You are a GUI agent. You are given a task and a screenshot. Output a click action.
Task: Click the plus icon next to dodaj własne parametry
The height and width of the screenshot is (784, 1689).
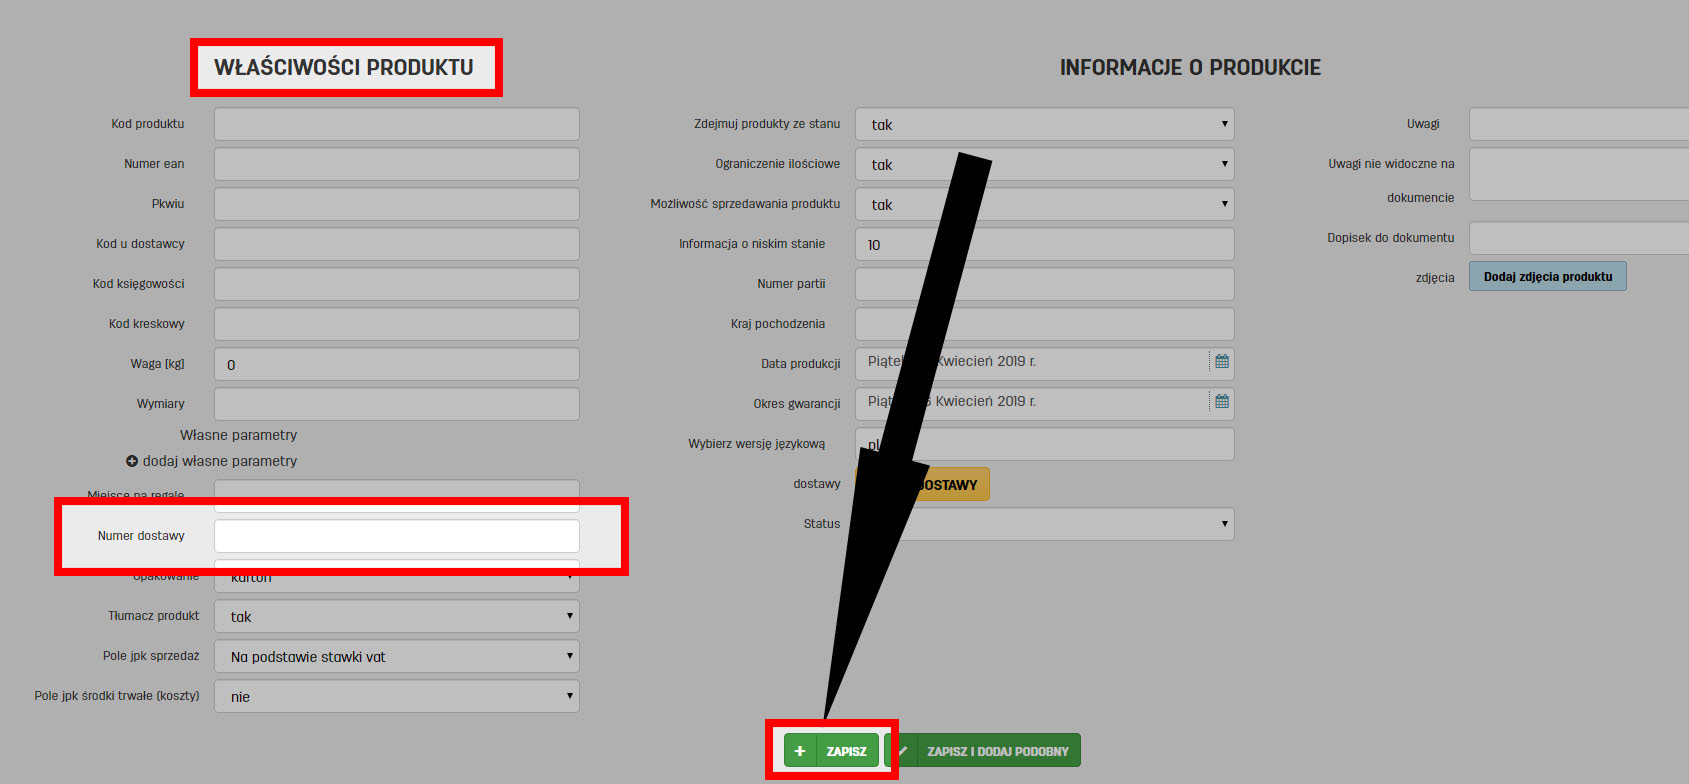[131, 461]
